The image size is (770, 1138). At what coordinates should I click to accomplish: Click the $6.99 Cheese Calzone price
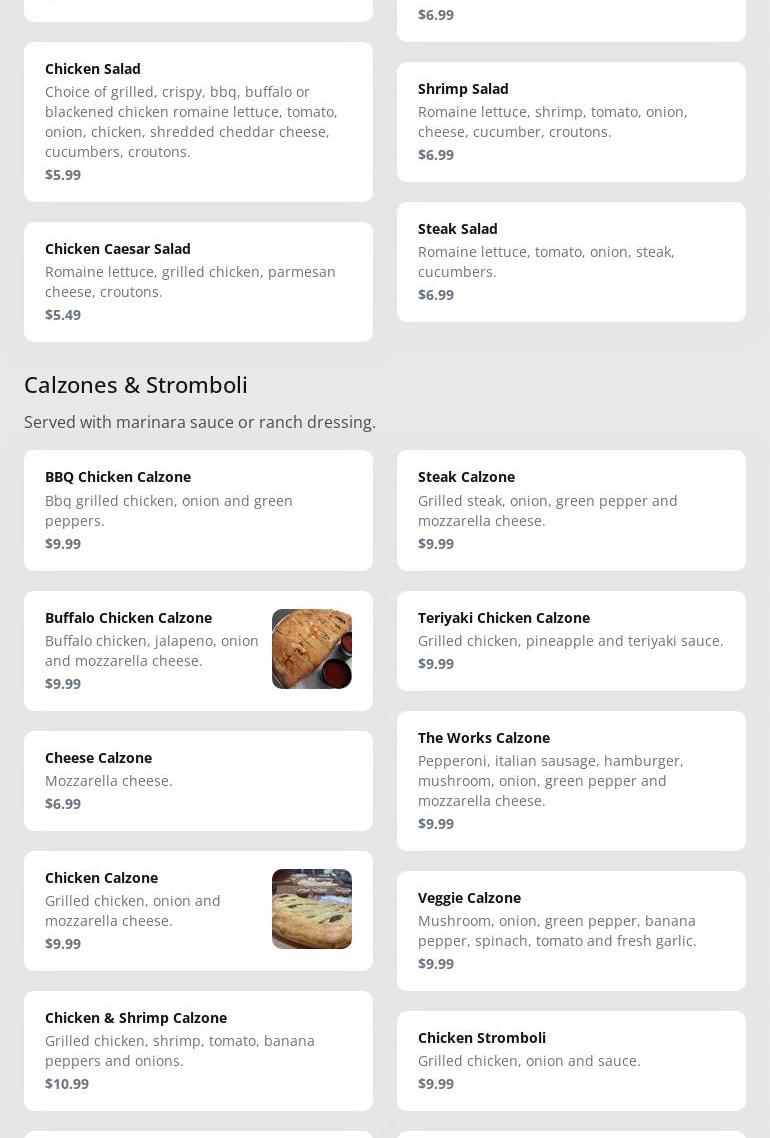tap(63, 804)
